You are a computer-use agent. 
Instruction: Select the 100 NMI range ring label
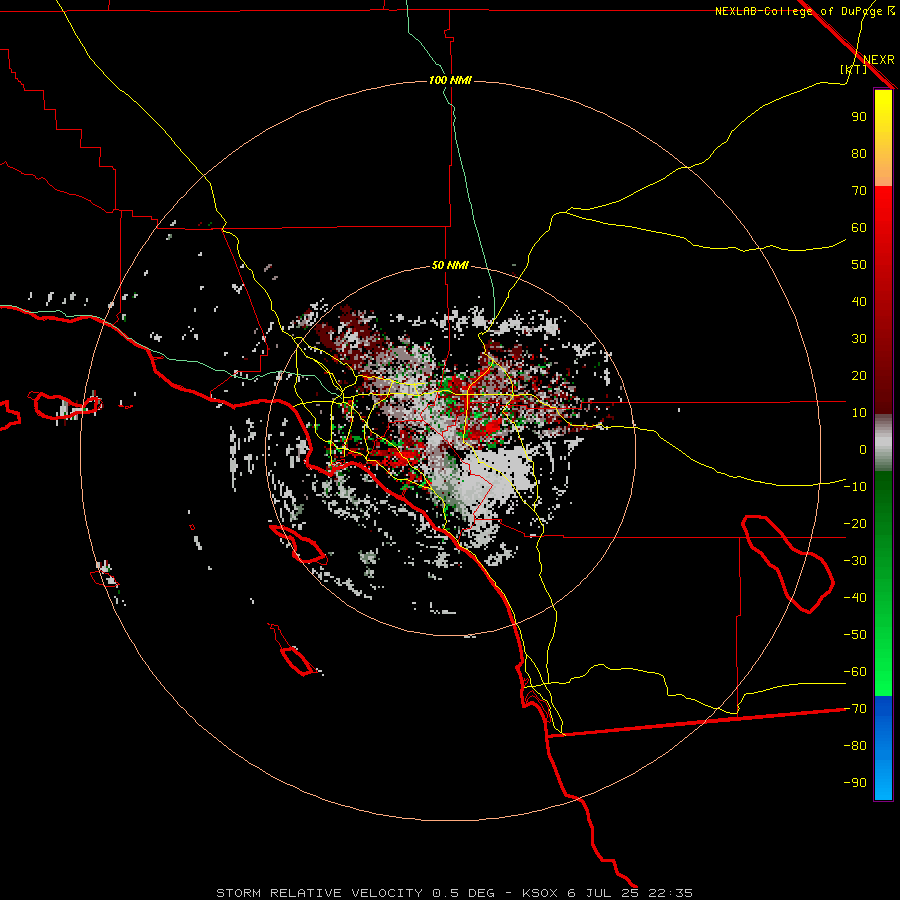click(x=450, y=80)
